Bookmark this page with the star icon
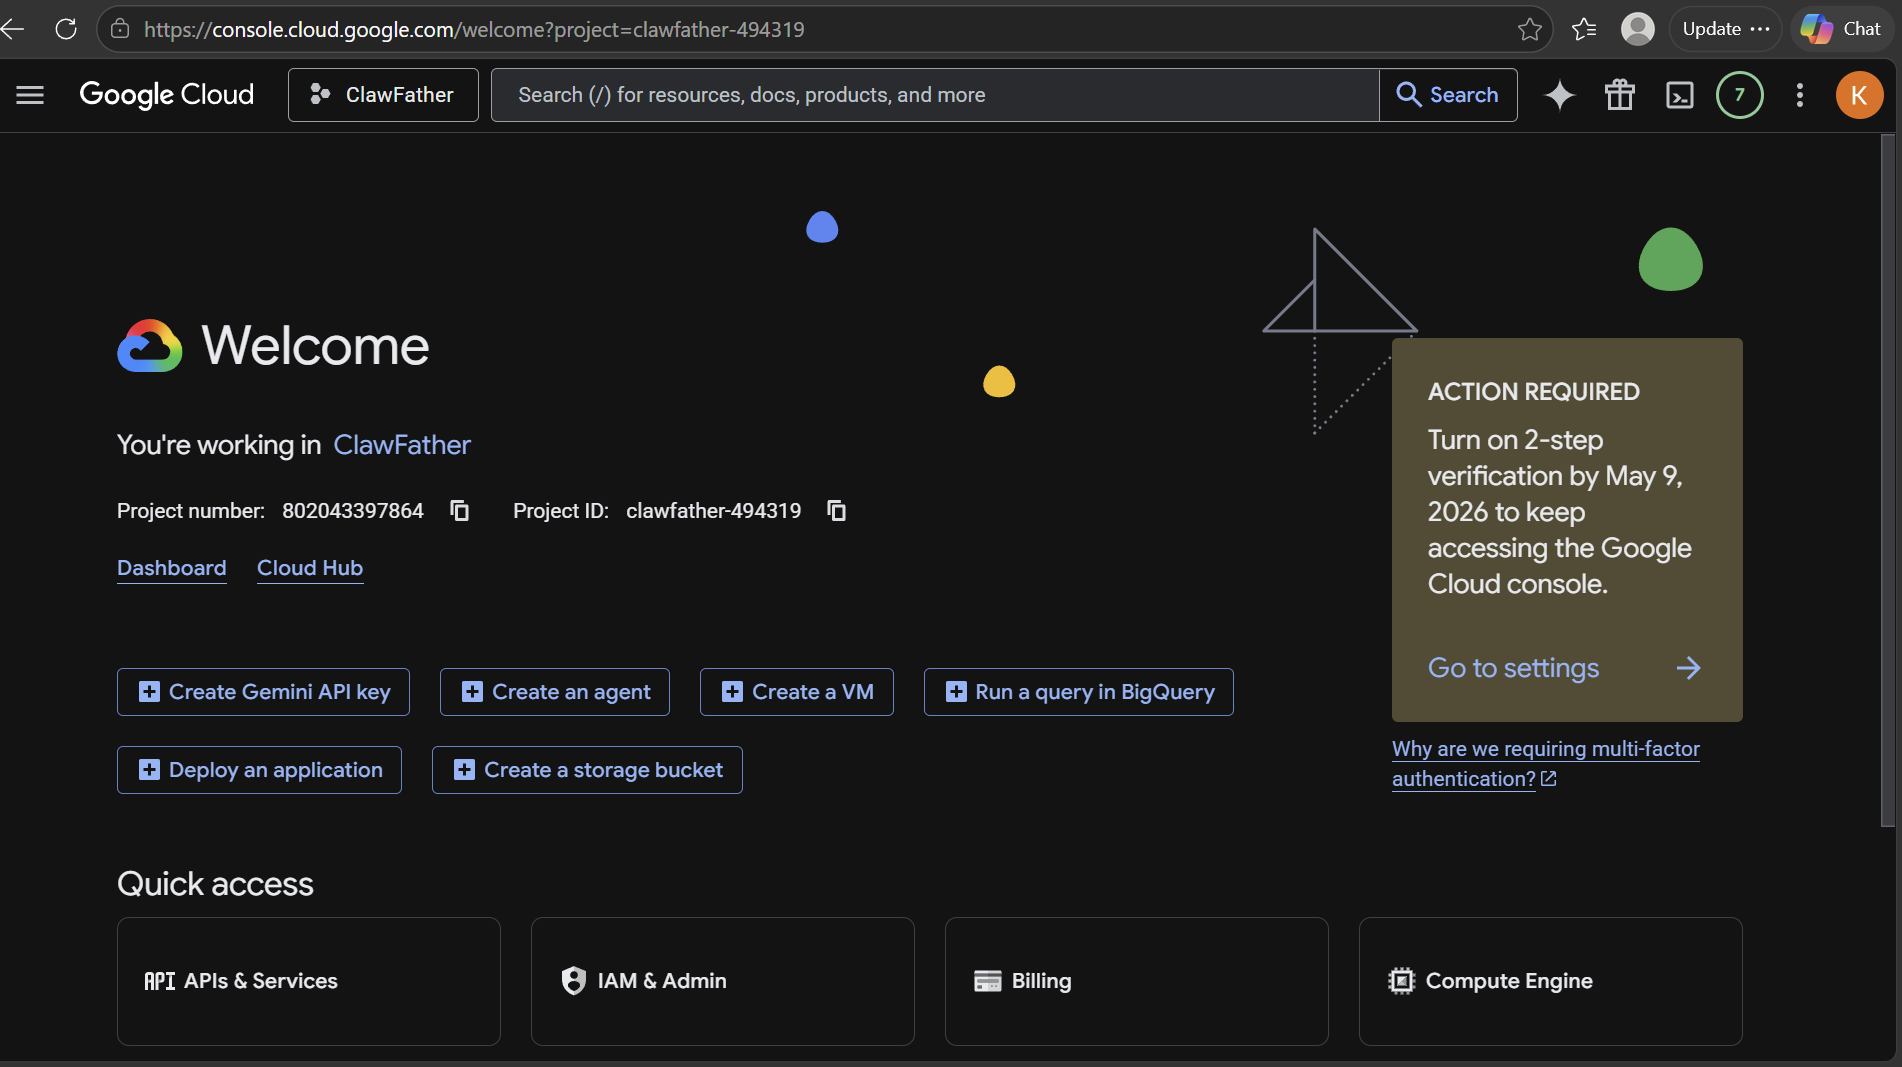 [x=1530, y=29]
